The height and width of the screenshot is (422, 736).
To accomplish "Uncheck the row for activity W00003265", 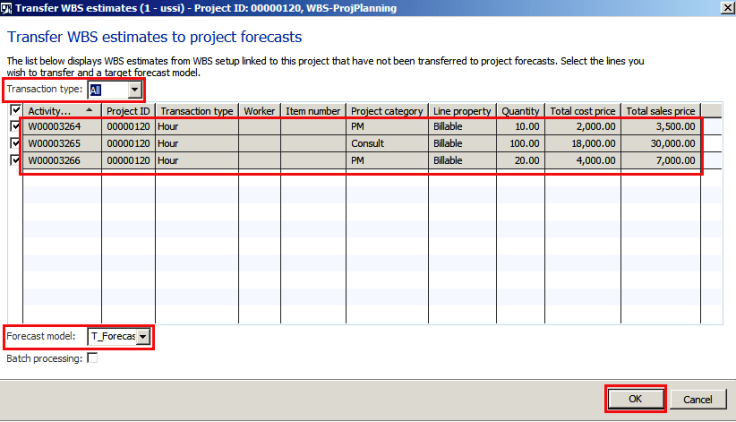I will point(14,143).
